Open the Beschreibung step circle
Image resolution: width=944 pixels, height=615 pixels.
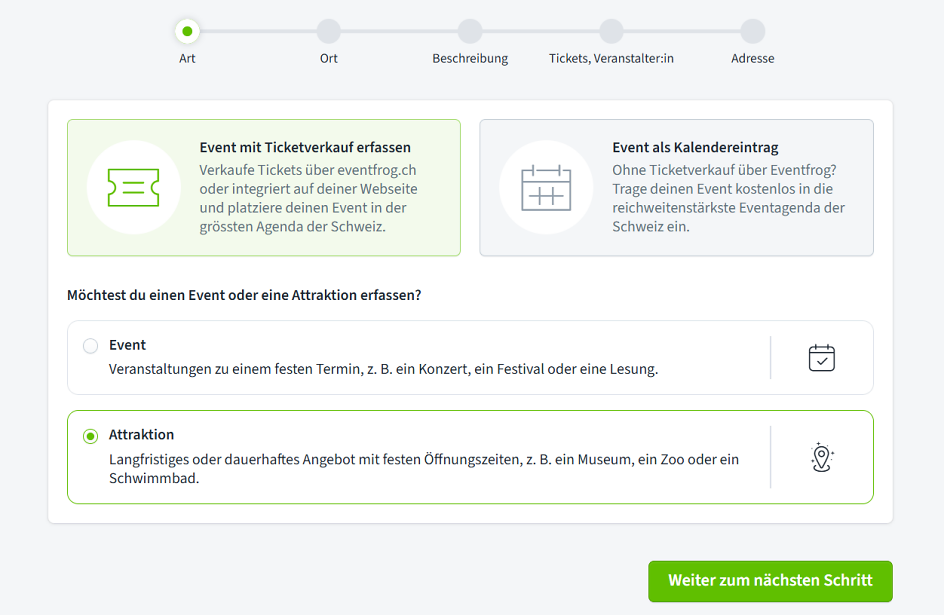tap(470, 31)
